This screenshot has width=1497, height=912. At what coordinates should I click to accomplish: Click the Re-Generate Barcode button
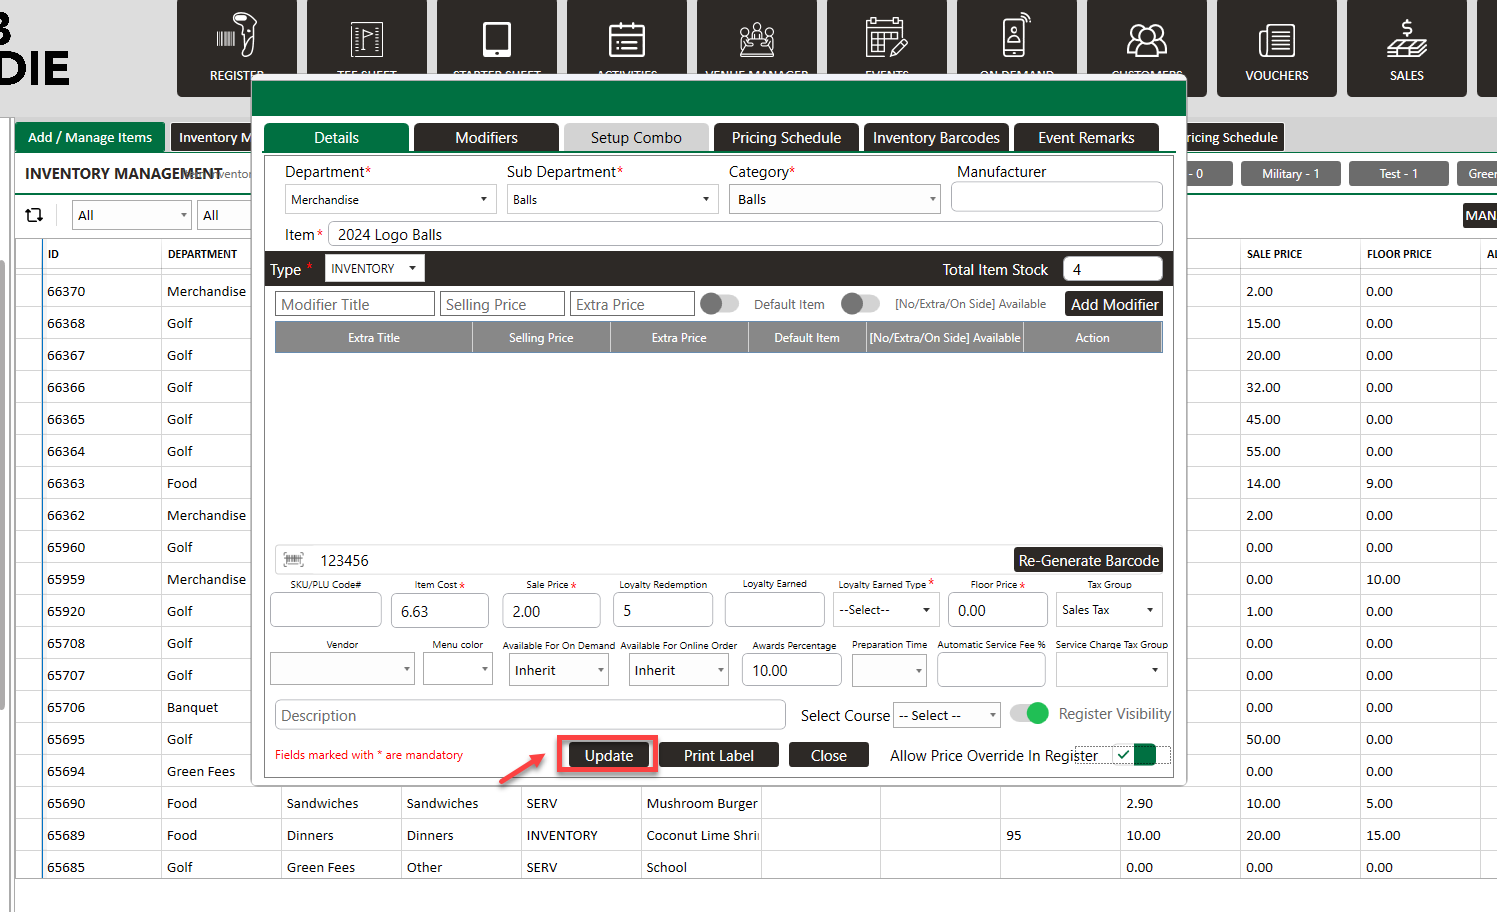pos(1088,560)
